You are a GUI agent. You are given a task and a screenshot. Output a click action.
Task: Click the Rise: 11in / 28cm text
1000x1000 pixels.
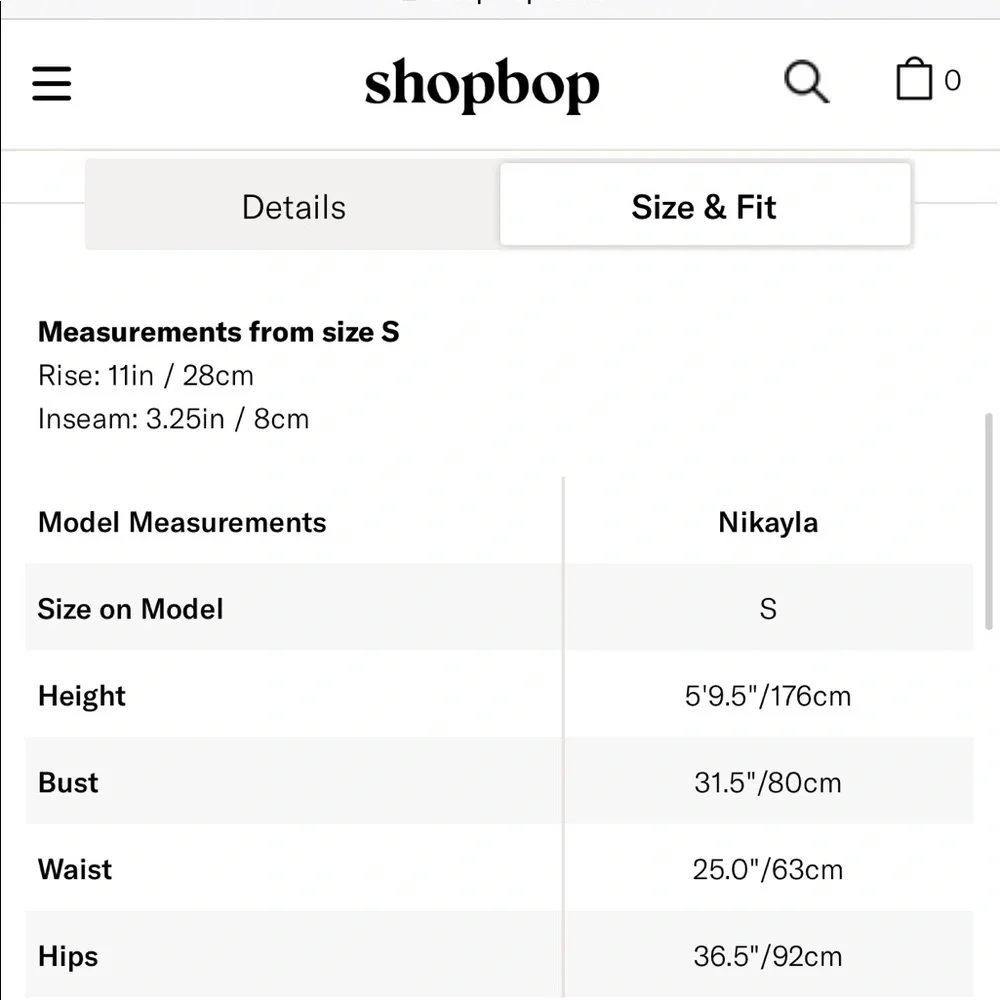click(146, 375)
